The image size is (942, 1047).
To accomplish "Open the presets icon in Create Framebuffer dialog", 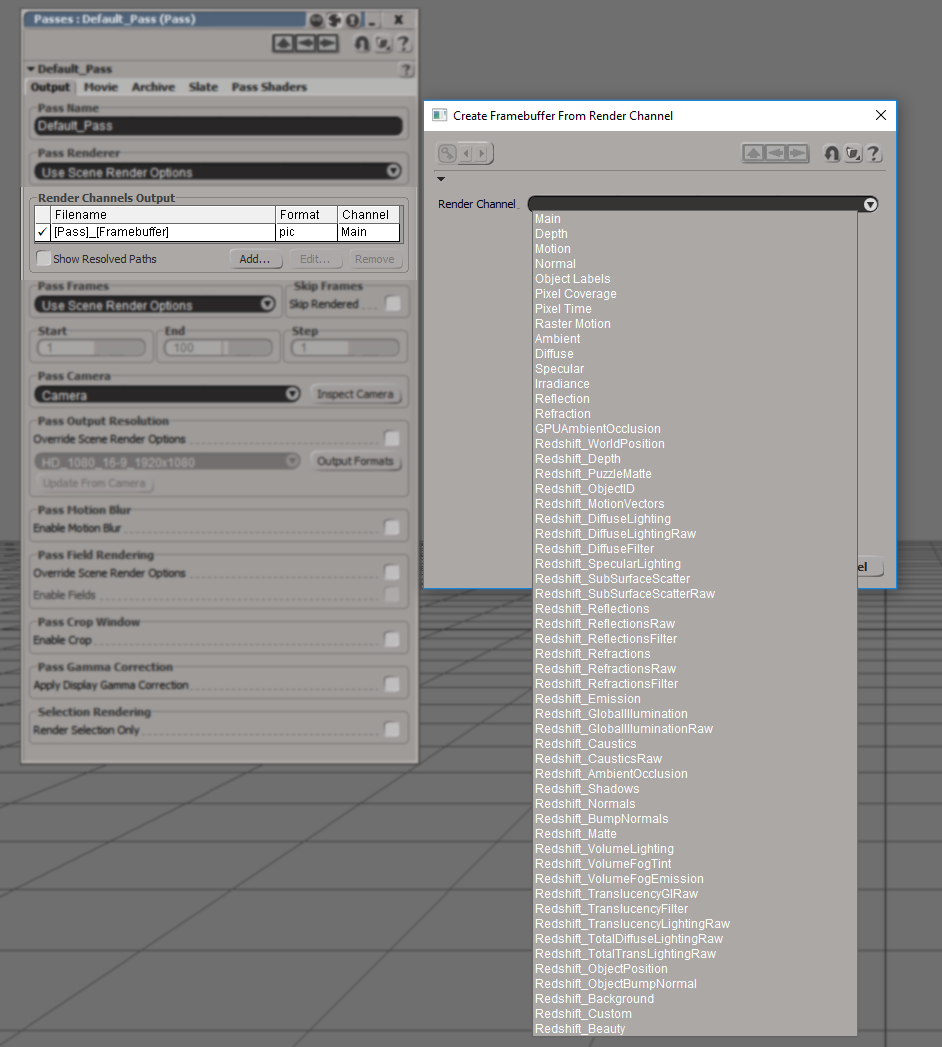I will click(853, 154).
